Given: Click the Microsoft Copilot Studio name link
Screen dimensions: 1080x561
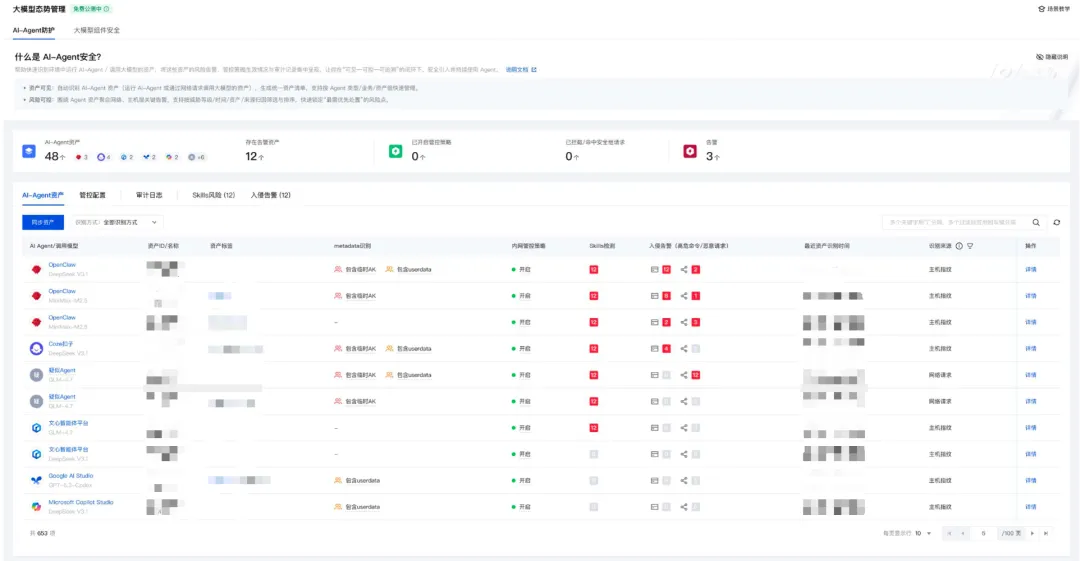Looking at the screenshot, I should [x=81, y=502].
